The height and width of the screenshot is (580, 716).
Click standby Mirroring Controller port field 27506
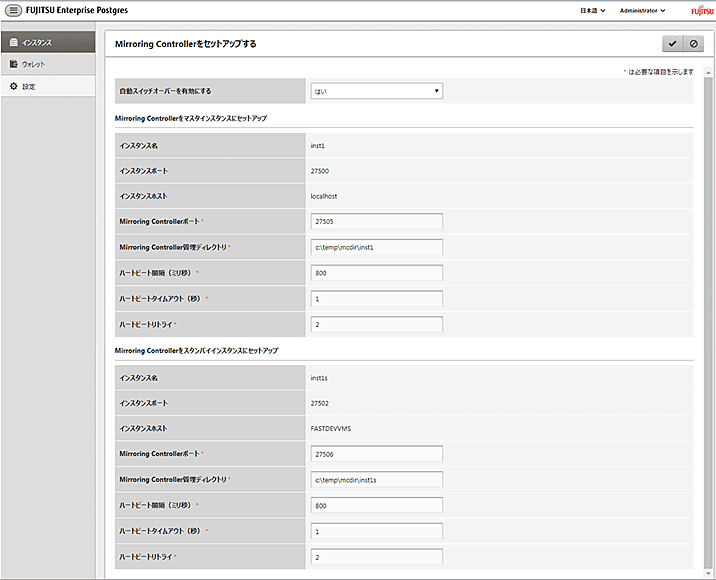pyautogui.click(x=377, y=454)
